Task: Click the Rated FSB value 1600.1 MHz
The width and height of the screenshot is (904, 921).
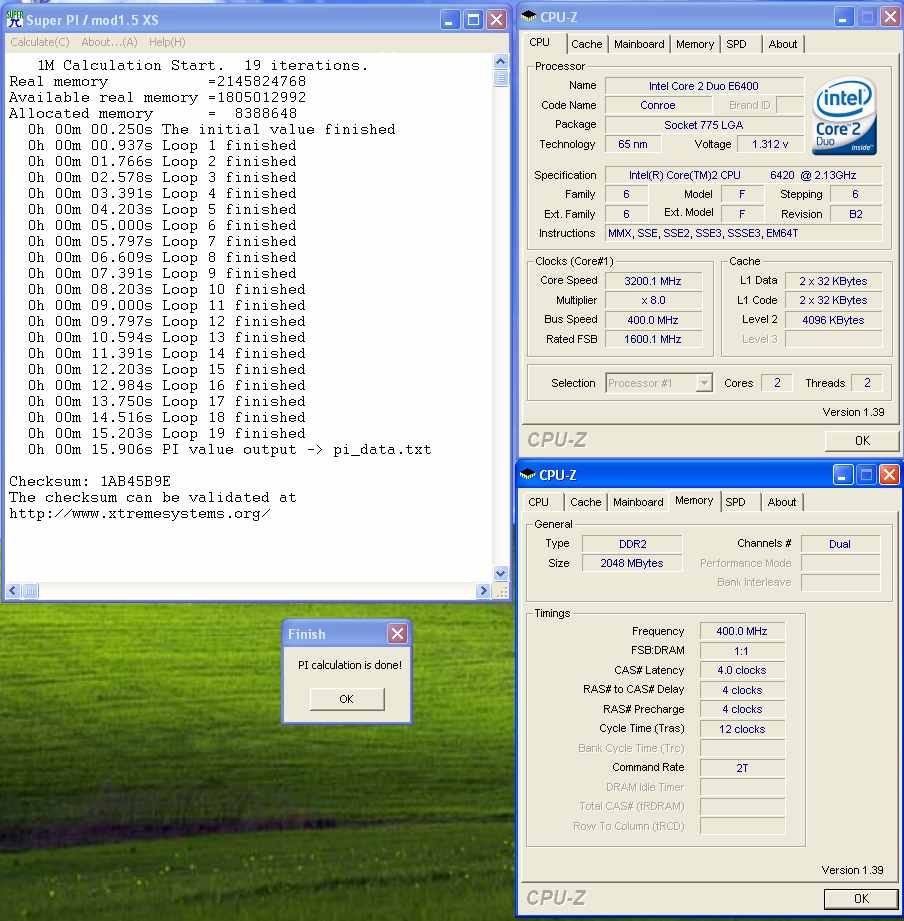Action: pyautogui.click(x=653, y=339)
